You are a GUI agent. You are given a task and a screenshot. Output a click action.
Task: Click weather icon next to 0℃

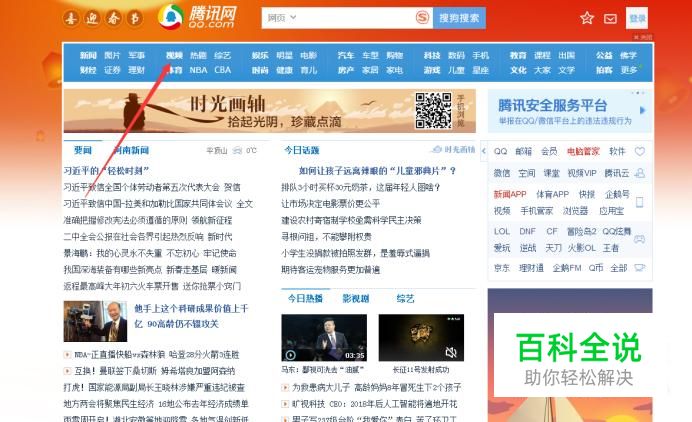(237, 151)
